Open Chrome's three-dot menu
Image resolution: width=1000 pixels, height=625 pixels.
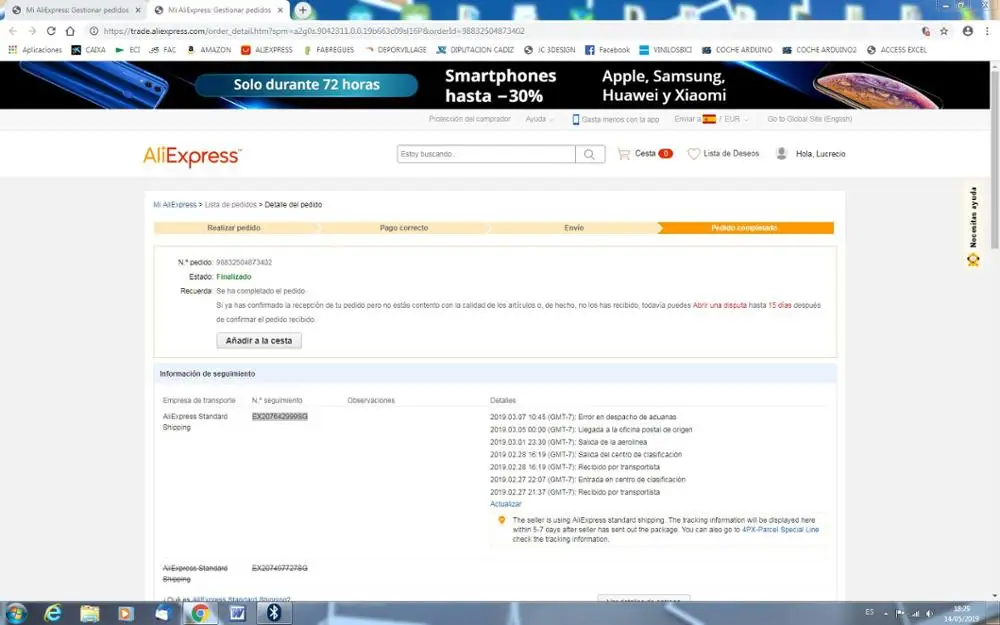click(988, 31)
